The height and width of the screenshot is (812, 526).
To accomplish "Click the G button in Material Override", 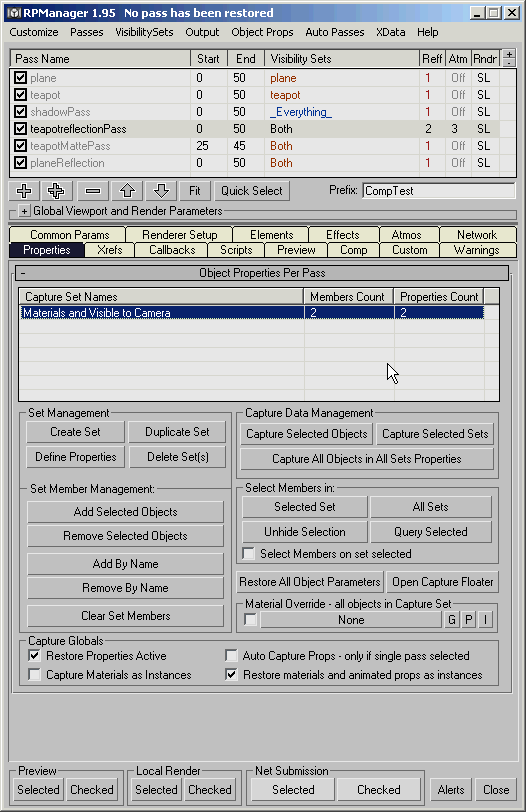I will (451, 620).
